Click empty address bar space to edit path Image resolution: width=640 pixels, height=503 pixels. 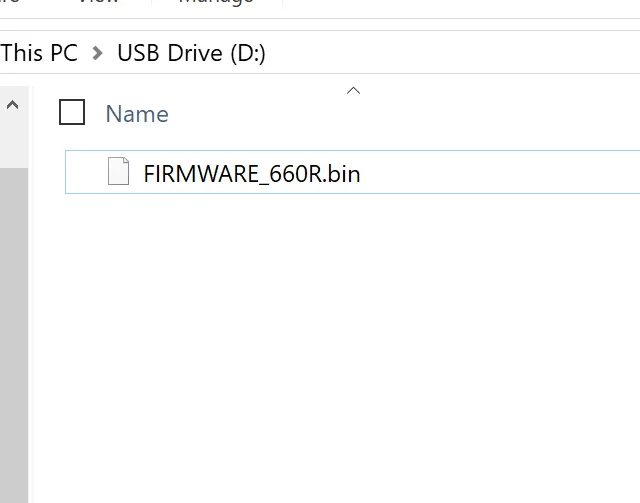pyautogui.click(x=450, y=53)
